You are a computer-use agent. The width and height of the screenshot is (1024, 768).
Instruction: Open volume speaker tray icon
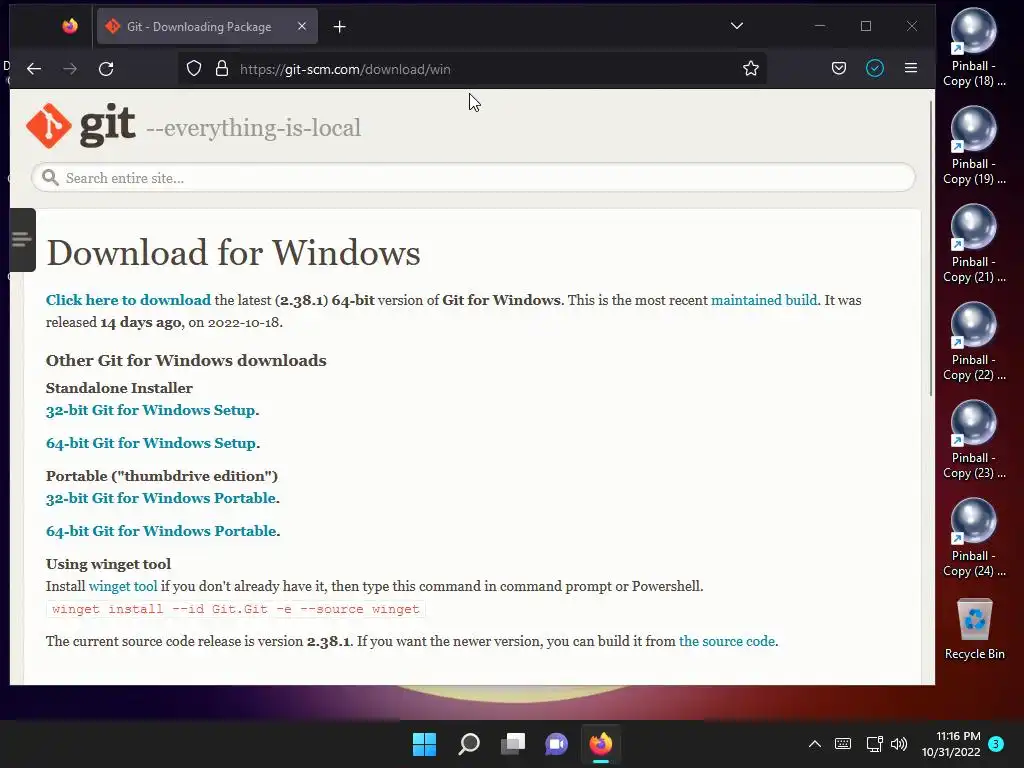coord(899,744)
